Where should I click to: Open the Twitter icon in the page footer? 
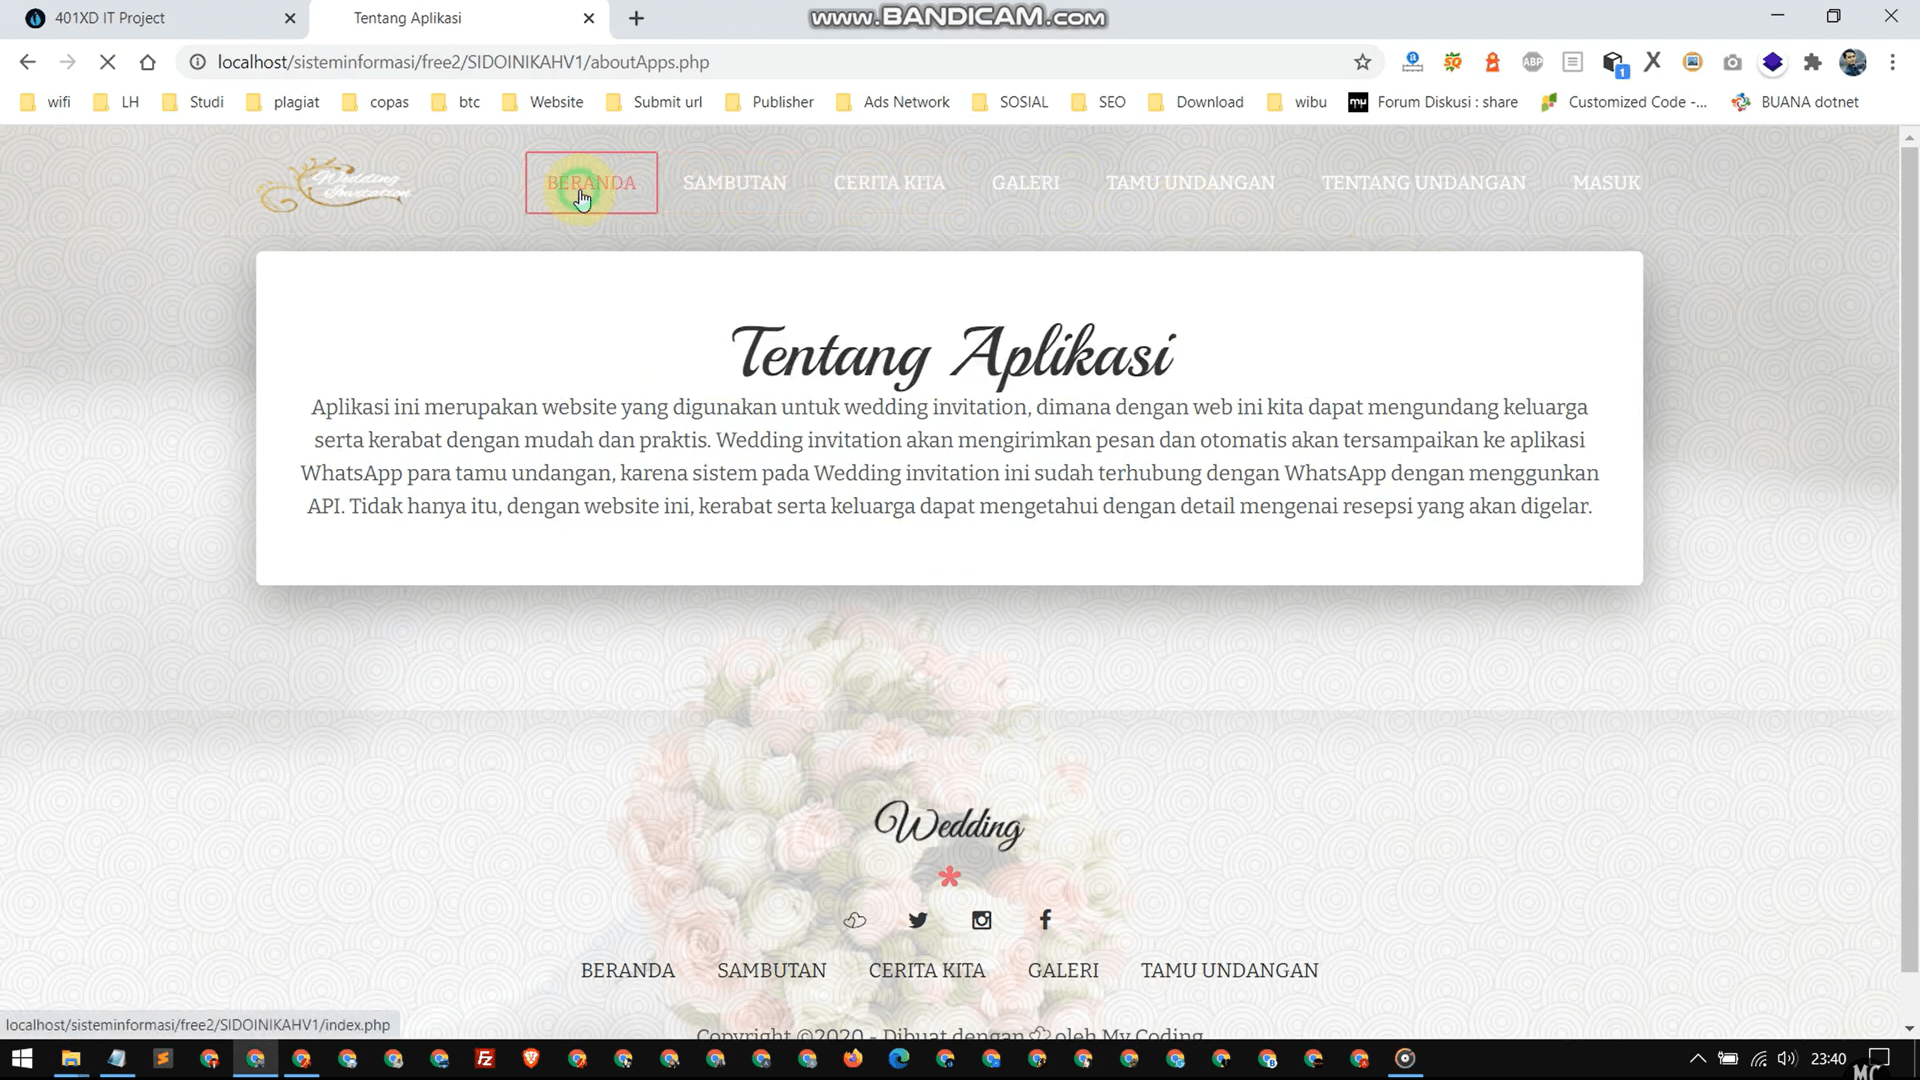(917, 920)
